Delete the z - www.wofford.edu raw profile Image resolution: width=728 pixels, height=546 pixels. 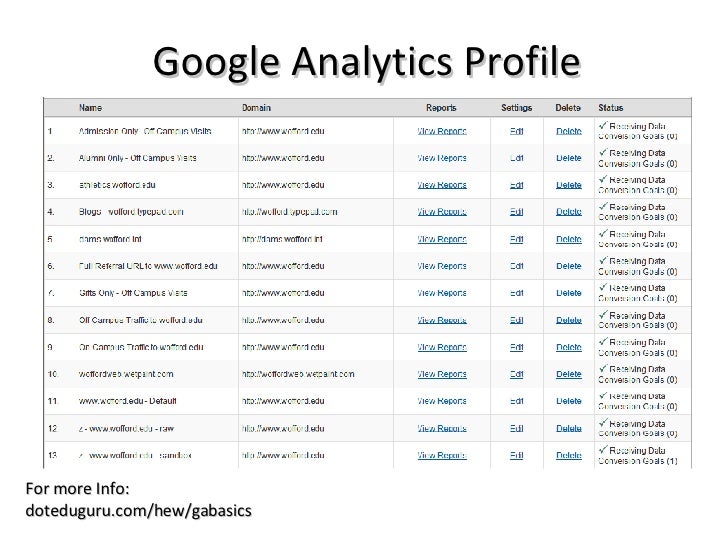click(569, 428)
